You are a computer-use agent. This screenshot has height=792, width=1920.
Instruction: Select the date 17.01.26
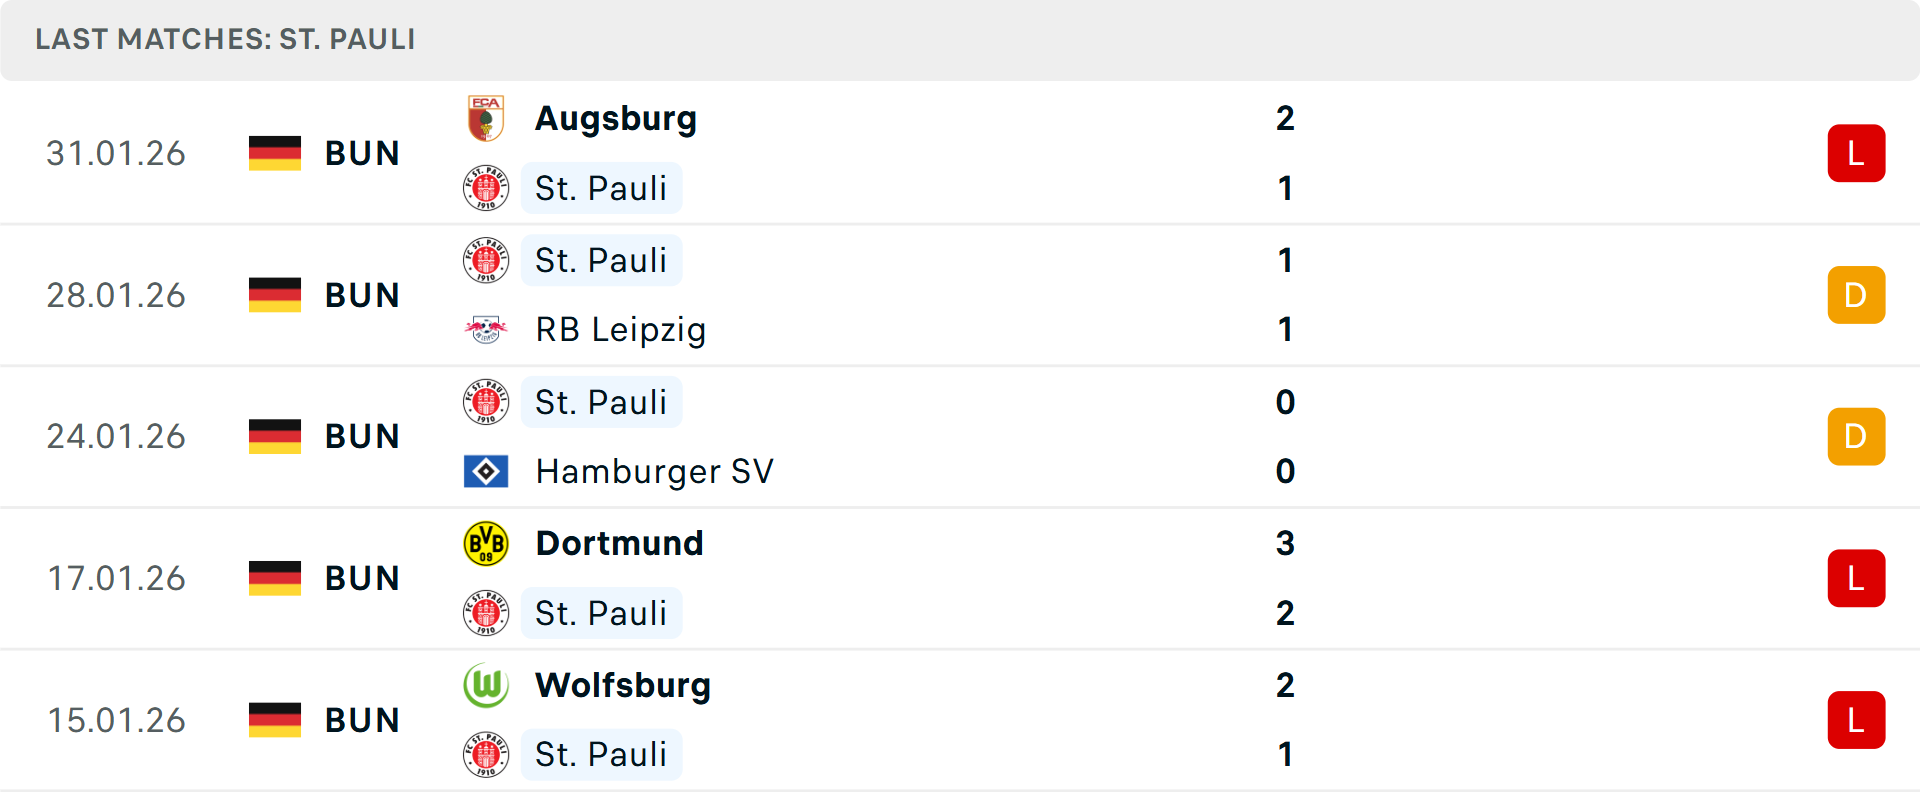tap(116, 578)
